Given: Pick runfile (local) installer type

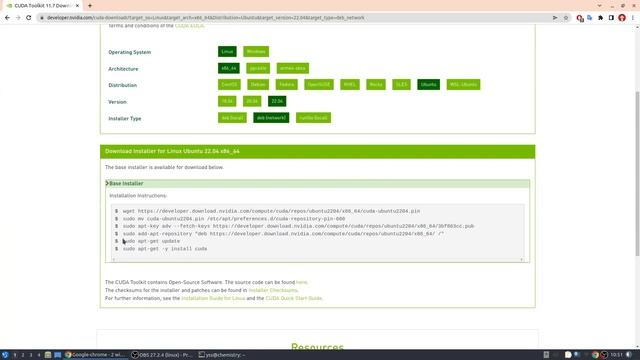Looking at the screenshot, I should click(313, 118).
